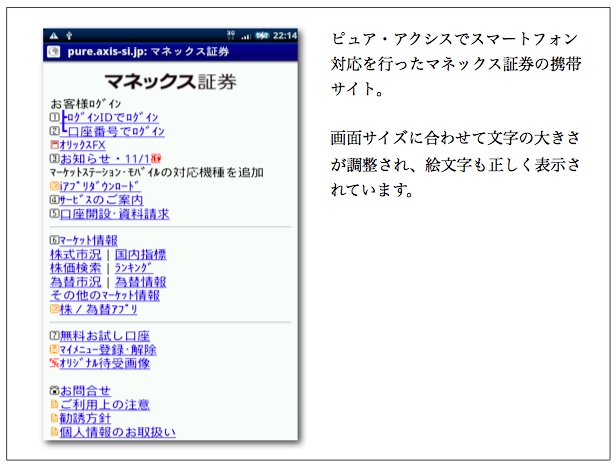
Task: Click the signal strength bars icon
Action: (246, 36)
